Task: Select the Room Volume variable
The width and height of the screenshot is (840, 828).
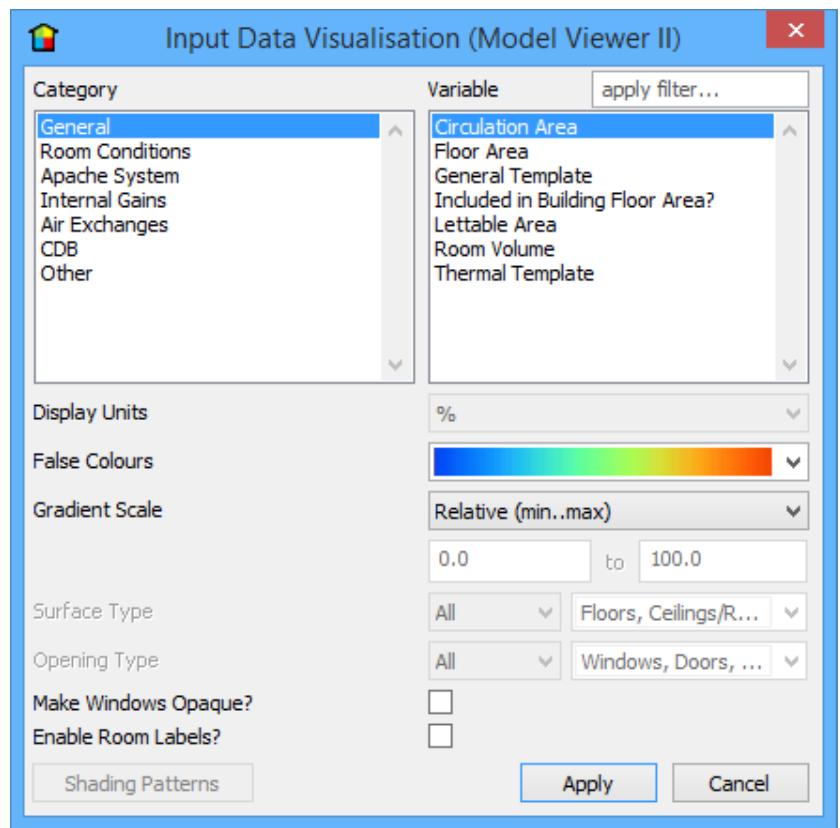Action: coord(603,249)
